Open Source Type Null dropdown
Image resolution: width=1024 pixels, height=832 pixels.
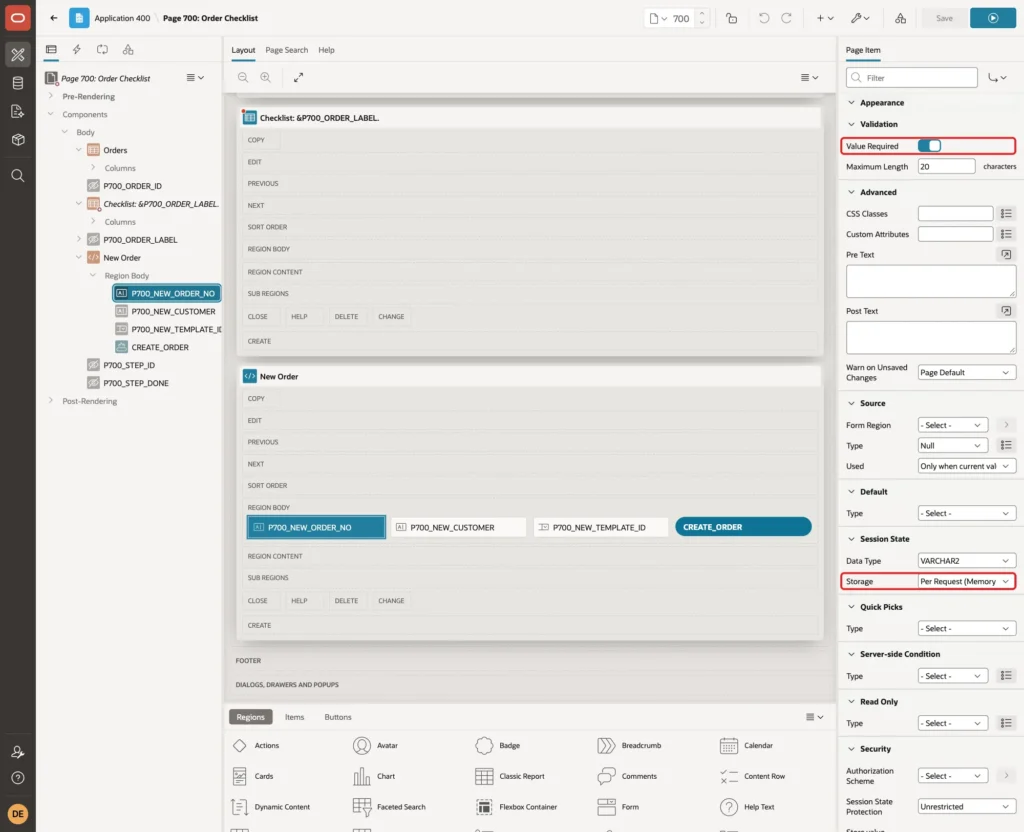click(x=952, y=445)
